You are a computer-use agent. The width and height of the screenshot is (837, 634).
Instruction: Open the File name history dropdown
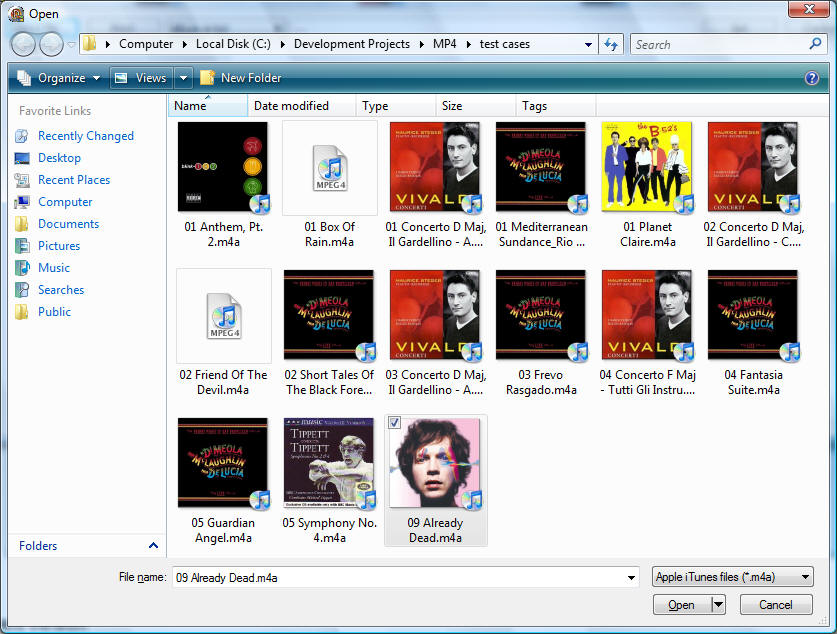pyautogui.click(x=631, y=577)
